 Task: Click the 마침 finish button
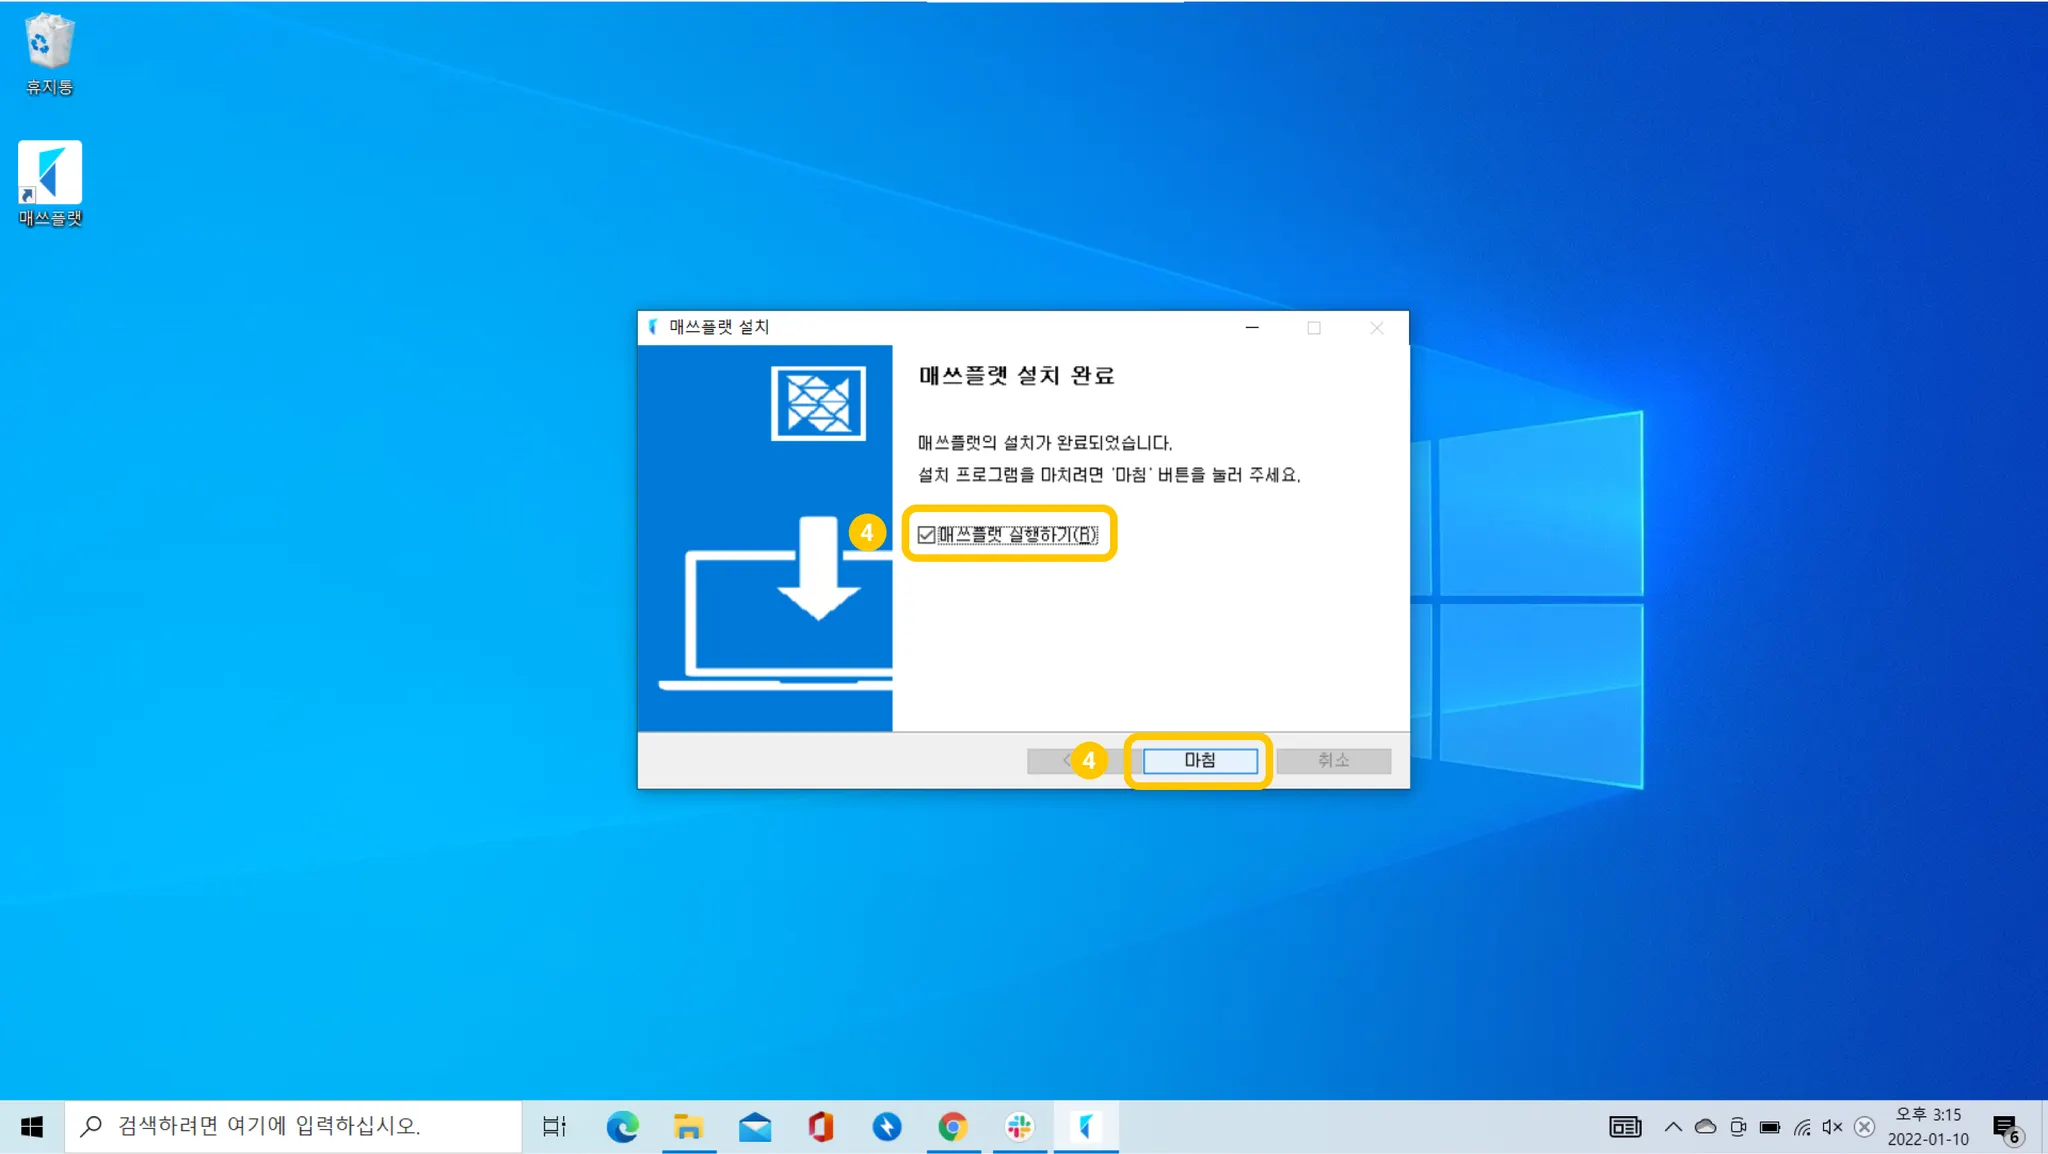click(x=1199, y=760)
